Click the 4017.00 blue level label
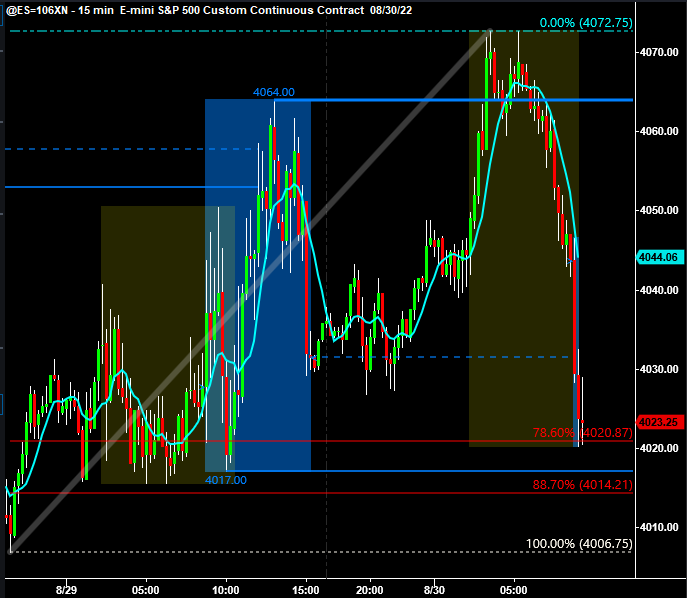687x598 pixels. (226, 480)
